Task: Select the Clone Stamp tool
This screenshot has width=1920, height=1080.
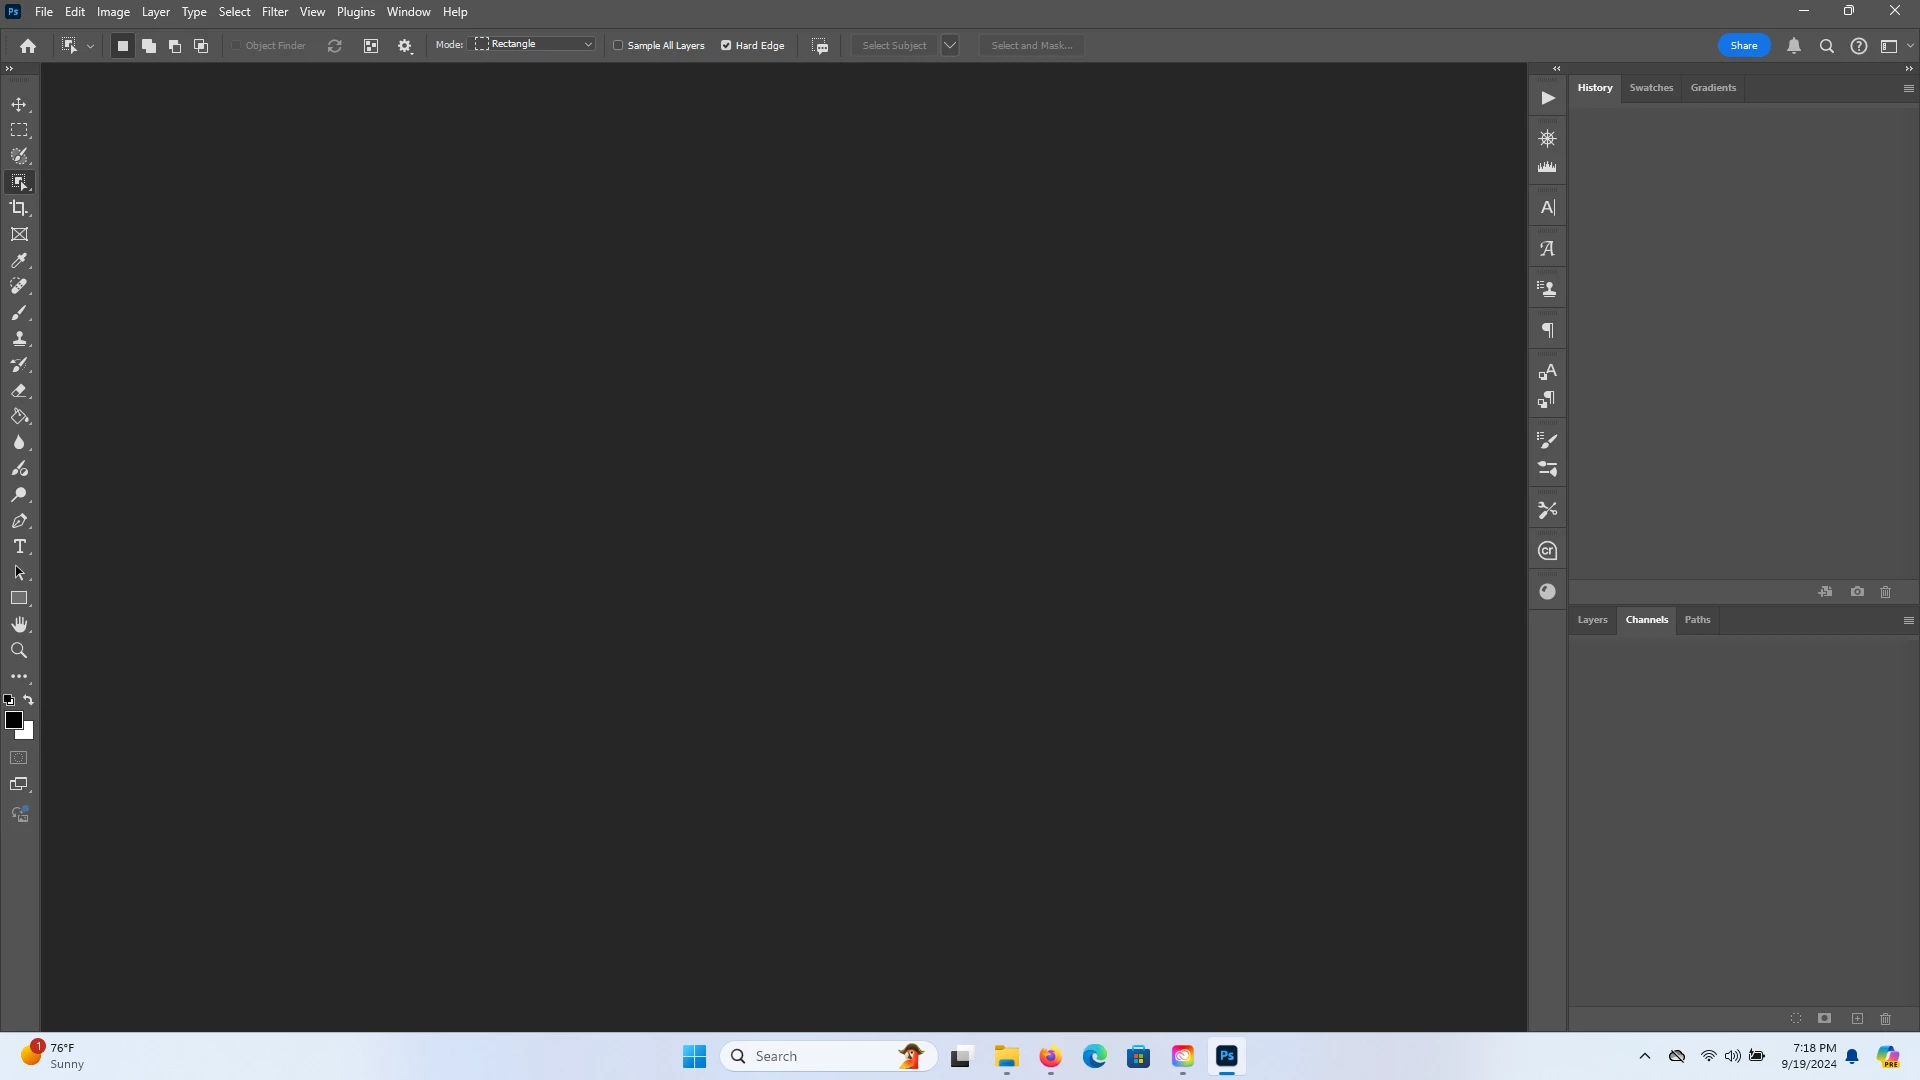Action: 19,339
